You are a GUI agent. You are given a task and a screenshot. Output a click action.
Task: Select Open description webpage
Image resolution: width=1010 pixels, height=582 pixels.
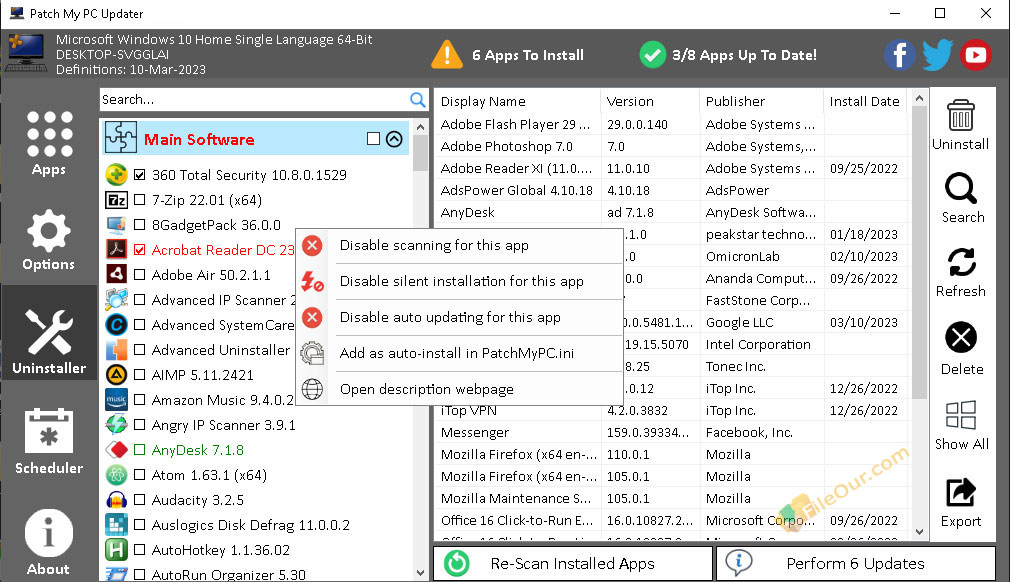(460, 390)
